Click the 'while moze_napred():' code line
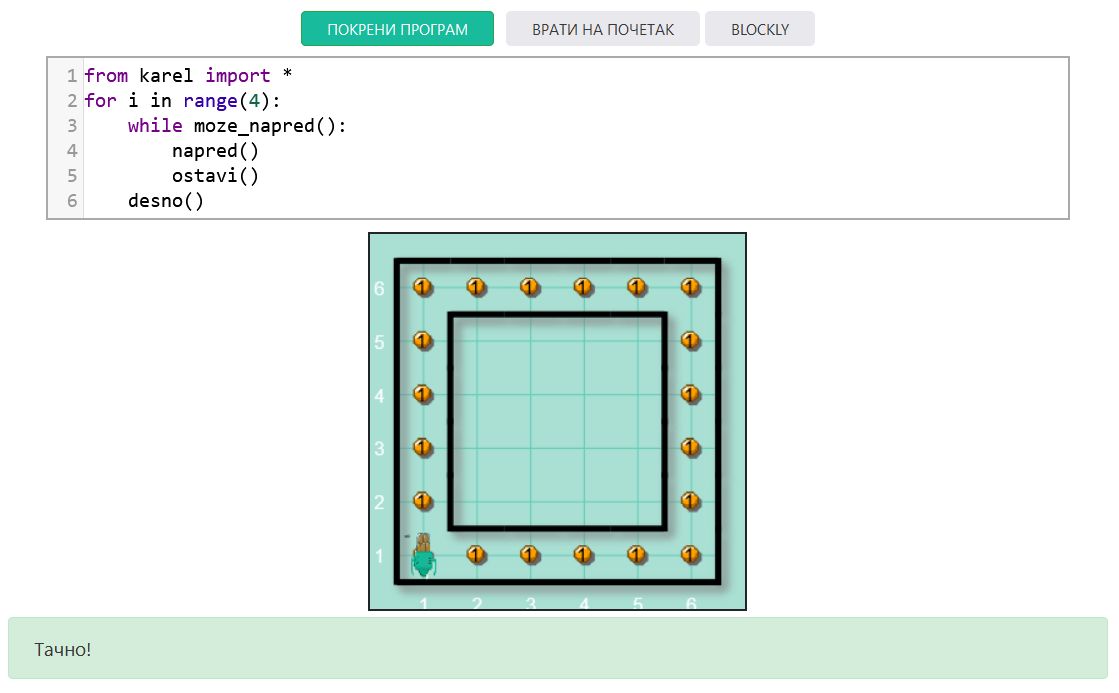The image size is (1119, 693). click(236, 126)
